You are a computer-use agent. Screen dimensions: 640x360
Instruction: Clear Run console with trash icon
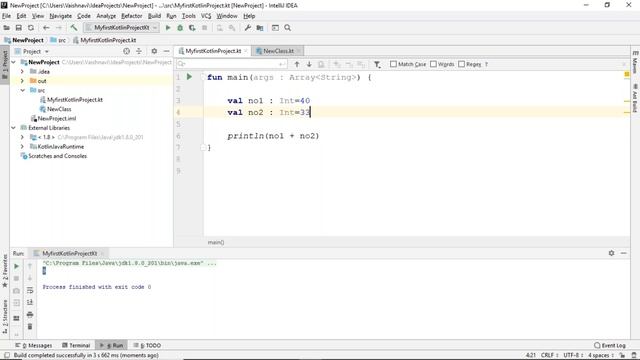(30, 327)
